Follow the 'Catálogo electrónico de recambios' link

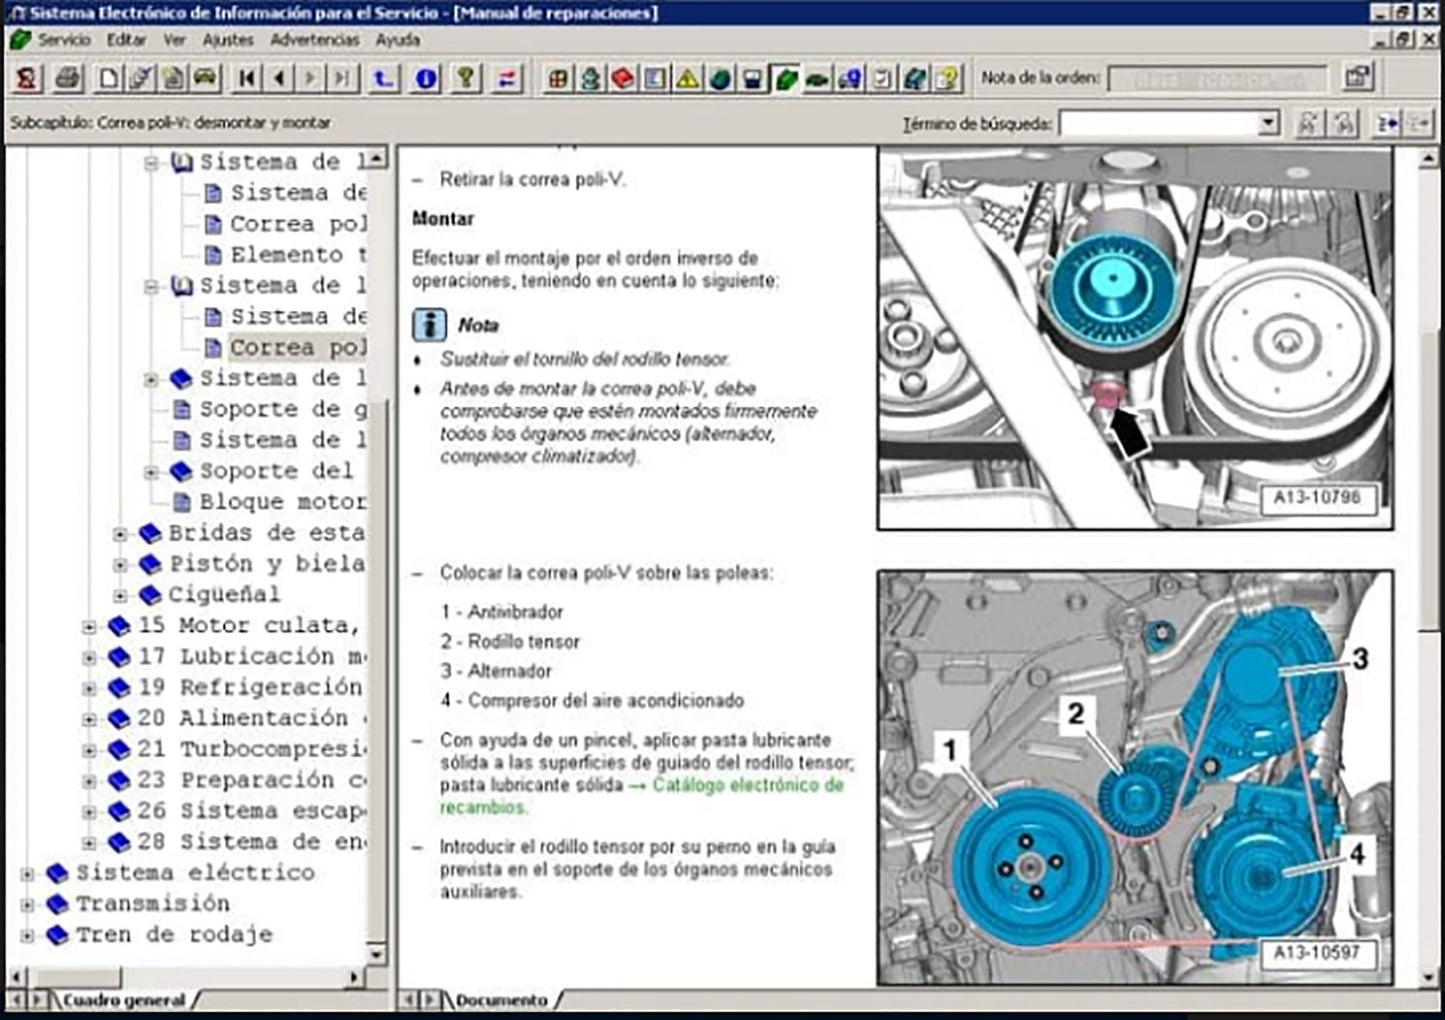coord(747,785)
